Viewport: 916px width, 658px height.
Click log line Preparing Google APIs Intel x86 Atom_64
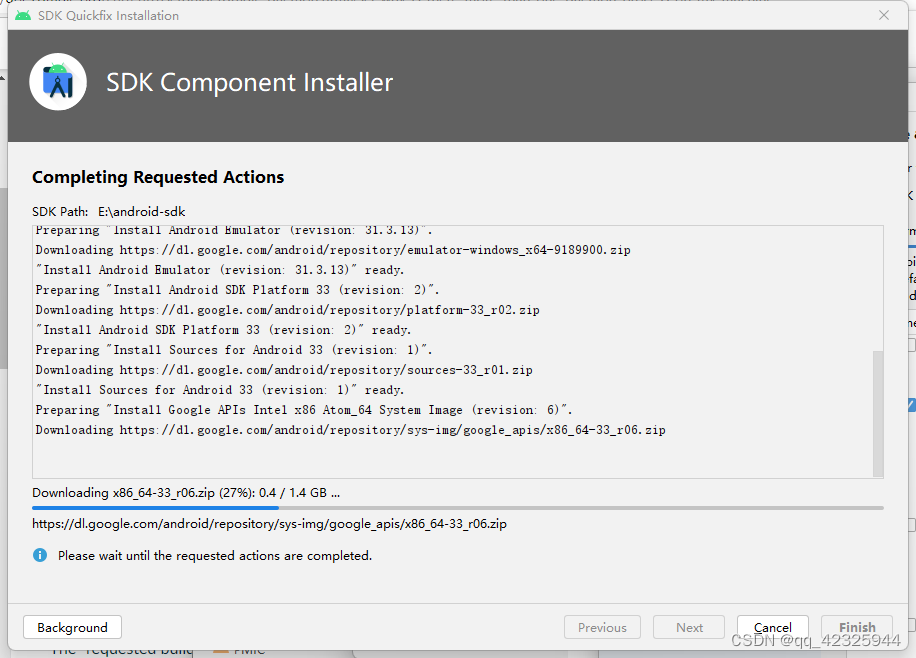(x=304, y=410)
